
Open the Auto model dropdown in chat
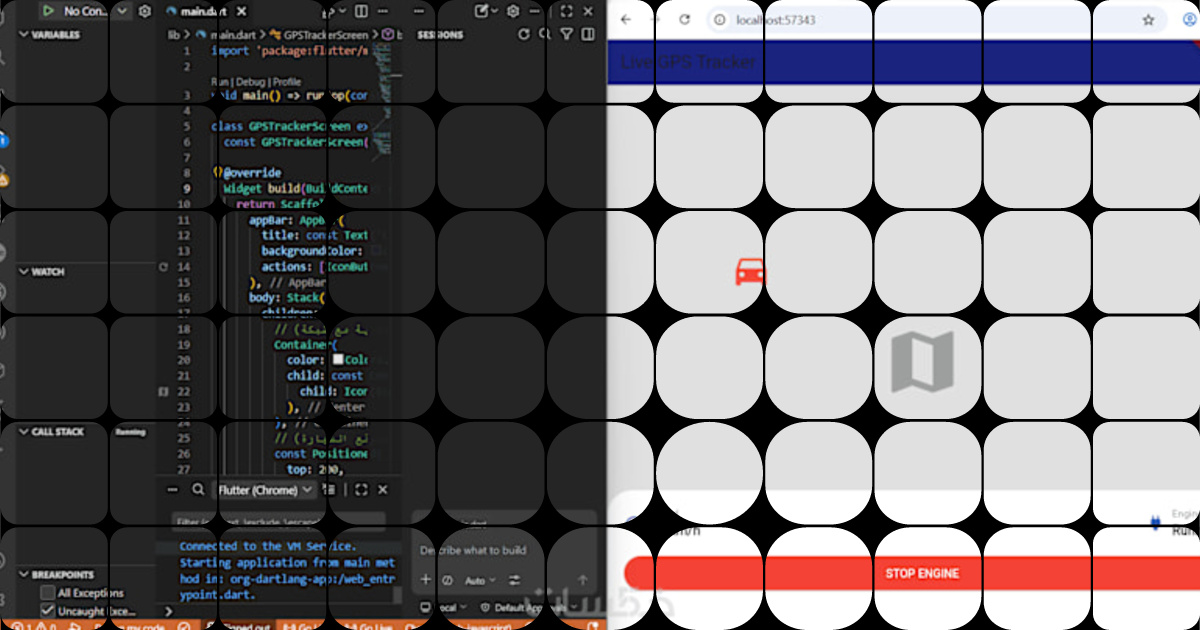click(481, 580)
